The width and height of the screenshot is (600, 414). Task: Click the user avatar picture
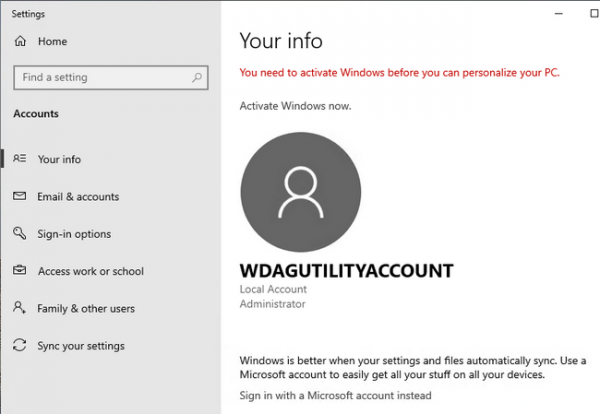click(301, 192)
